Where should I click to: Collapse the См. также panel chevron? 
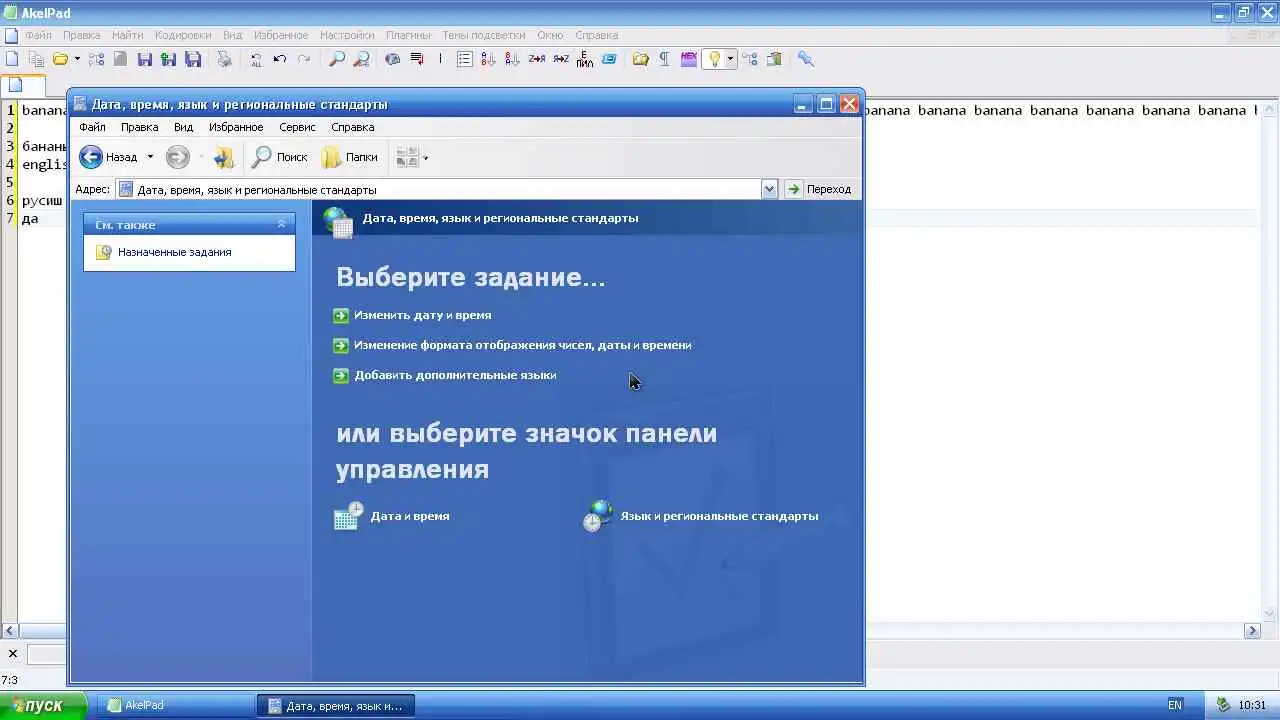pos(281,224)
